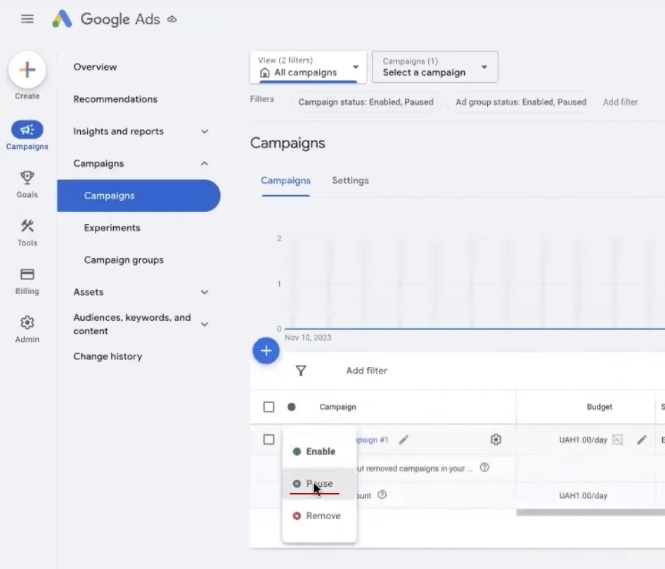The image size is (665, 569).
Task: Check the Campaign #1 row checkbox
Action: [x=268, y=439]
